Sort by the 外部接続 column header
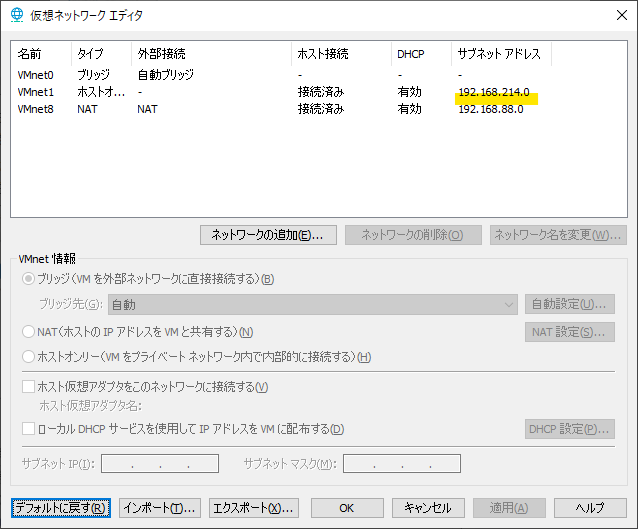The height and width of the screenshot is (529, 638). (211, 54)
